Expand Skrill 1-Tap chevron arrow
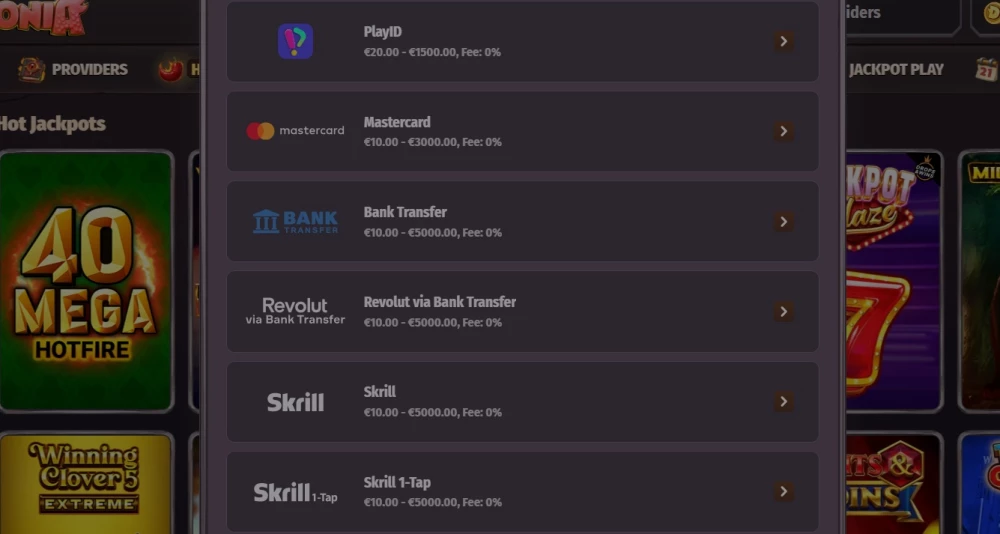 point(784,491)
